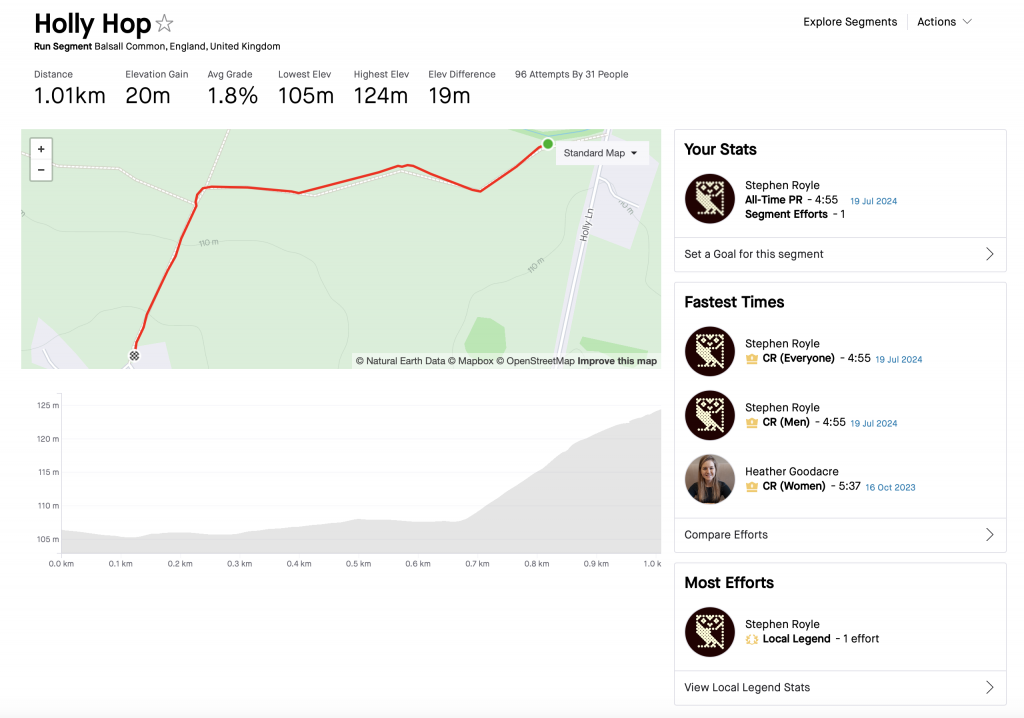Open the Standard Map dropdown

click(601, 153)
